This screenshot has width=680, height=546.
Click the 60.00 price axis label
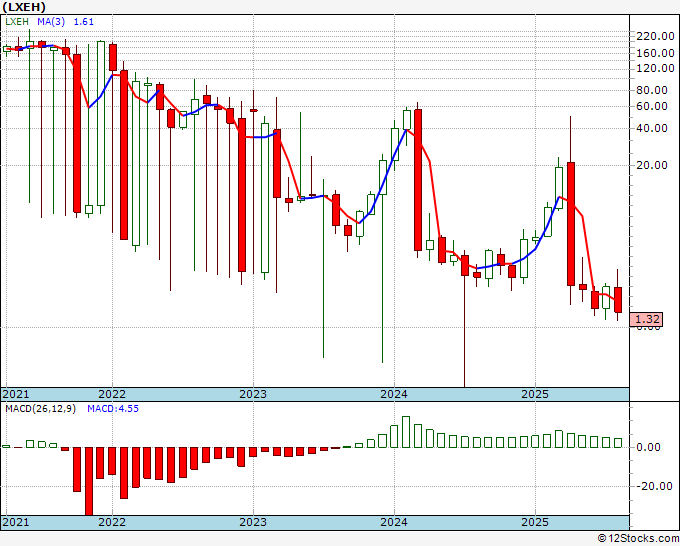coord(651,106)
